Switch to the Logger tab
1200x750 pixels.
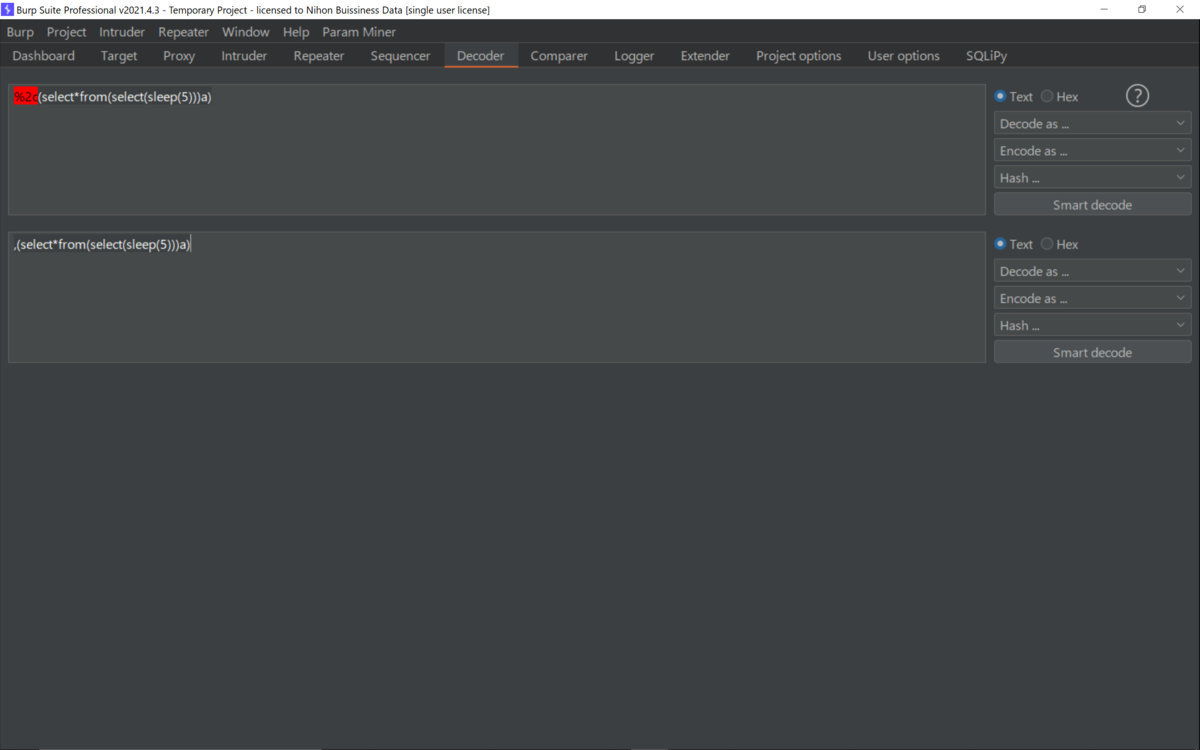[x=634, y=56]
